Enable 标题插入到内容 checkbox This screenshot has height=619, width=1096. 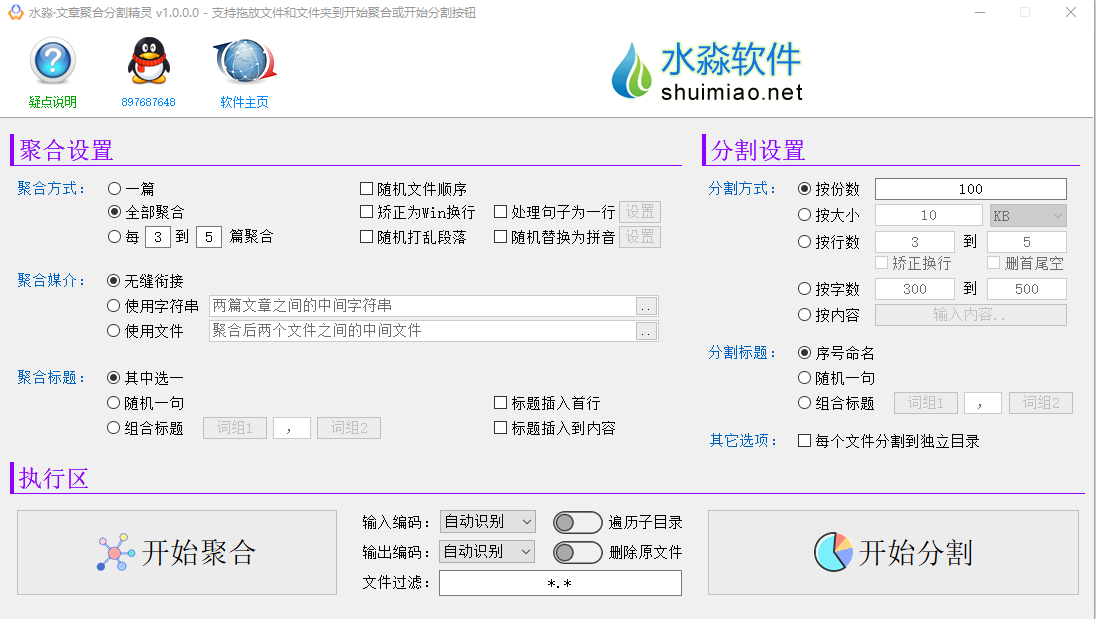[554, 428]
